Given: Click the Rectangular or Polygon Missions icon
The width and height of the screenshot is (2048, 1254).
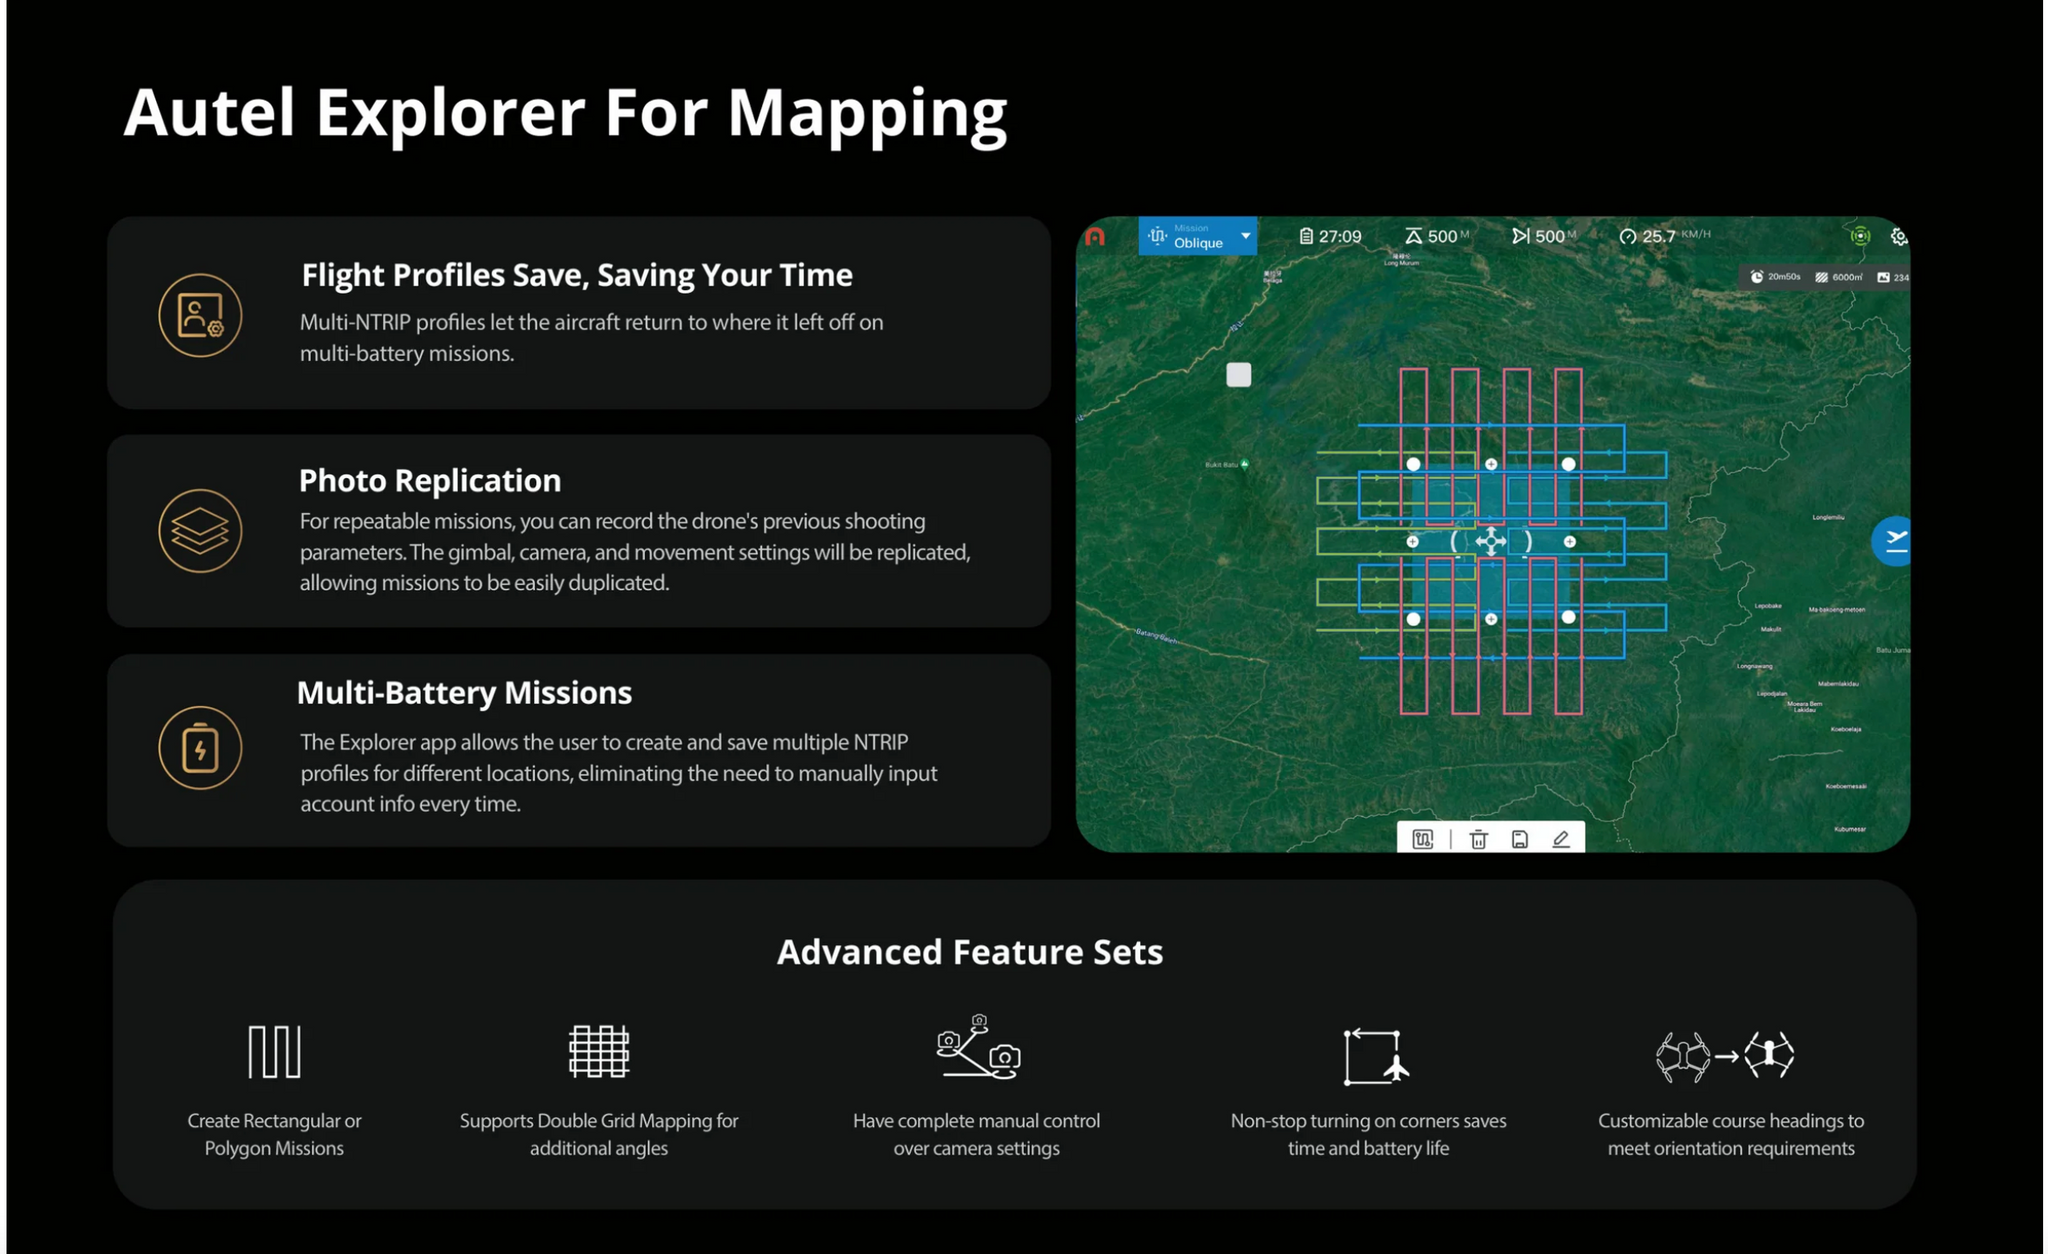Looking at the screenshot, I should pos(274,1051).
